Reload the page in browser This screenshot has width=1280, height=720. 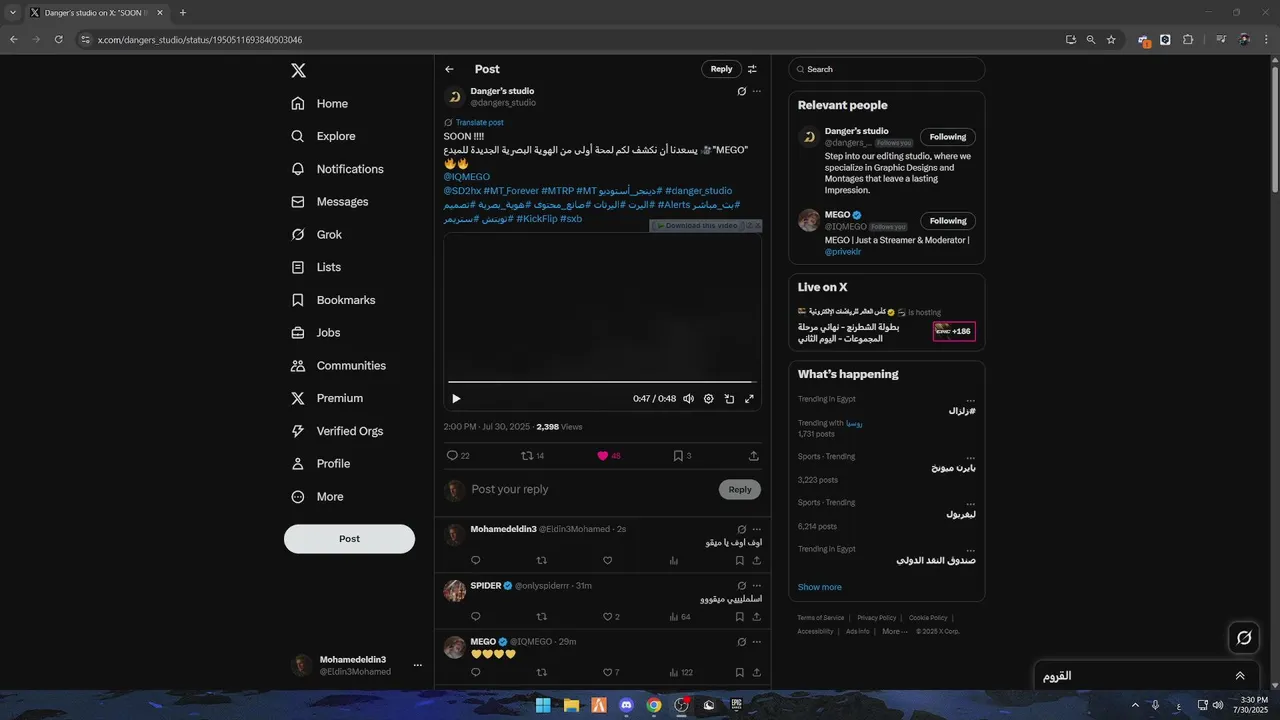58,40
